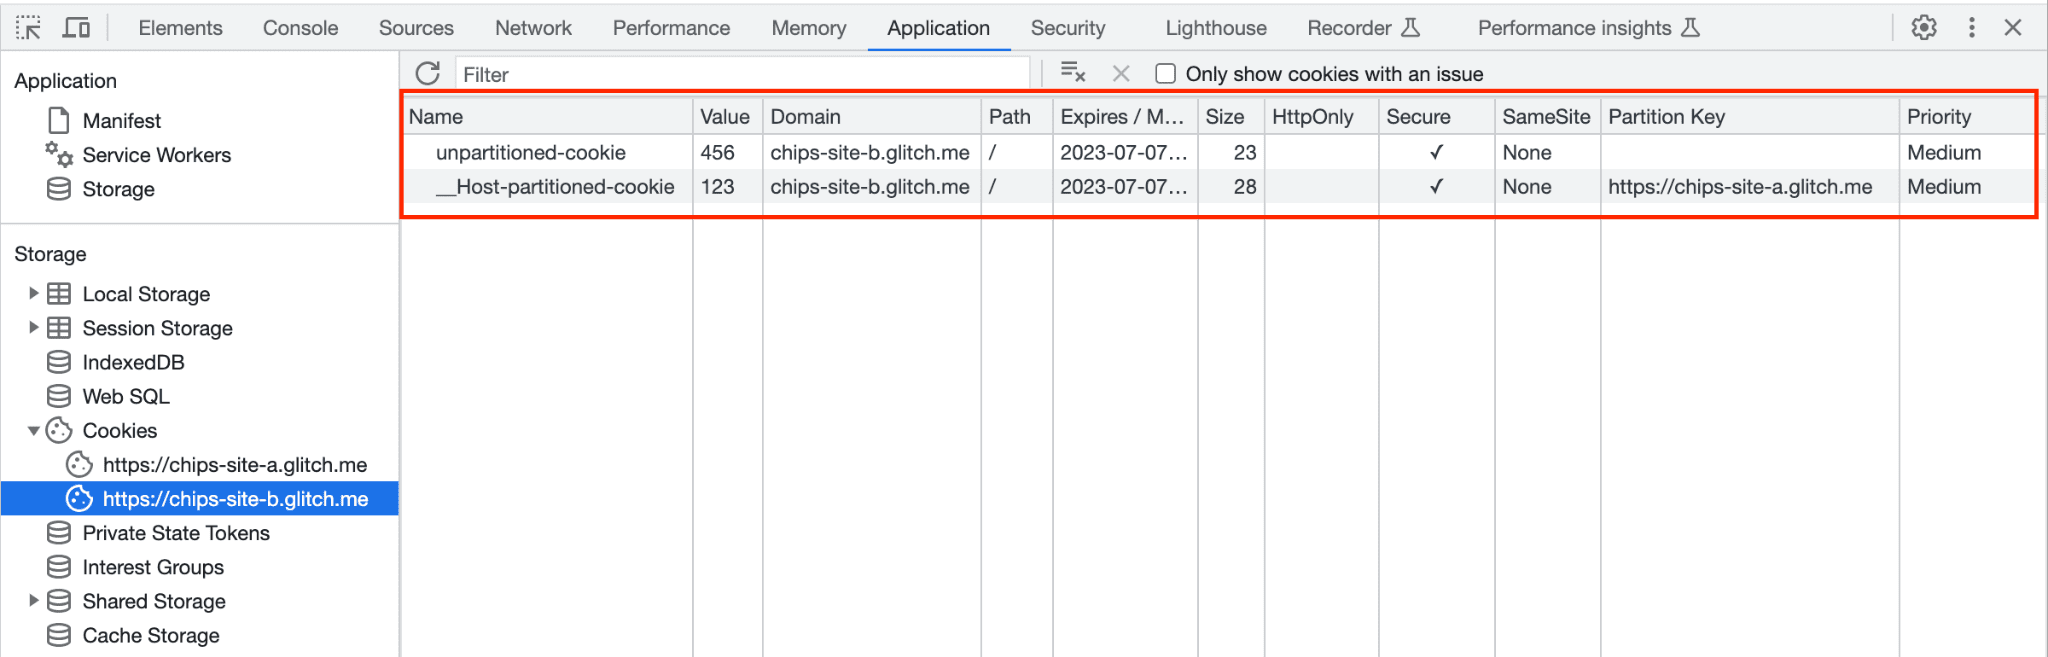Open DevTools settings gear
Viewport: 2048px width, 657px height.
click(1923, 28)
